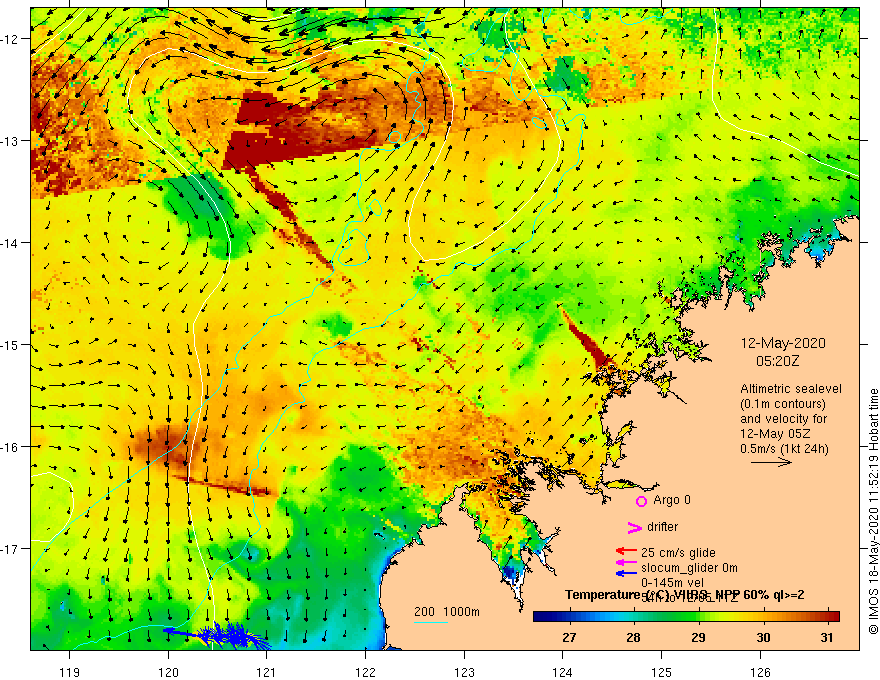The width and height of the screenshot is (880, 680).
Task: Click the blue 0-145m vel legend arrow
Action: click(626, 573)
